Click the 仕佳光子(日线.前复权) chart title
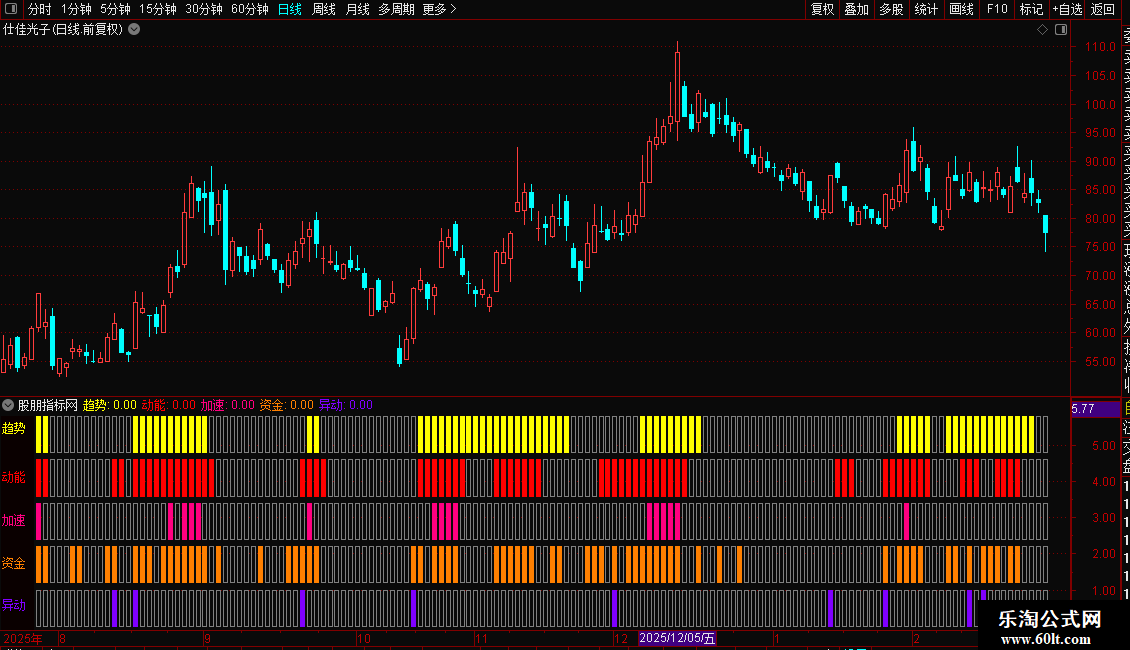1130x650 pixels. pyautogui.click(x=63, y=29)
